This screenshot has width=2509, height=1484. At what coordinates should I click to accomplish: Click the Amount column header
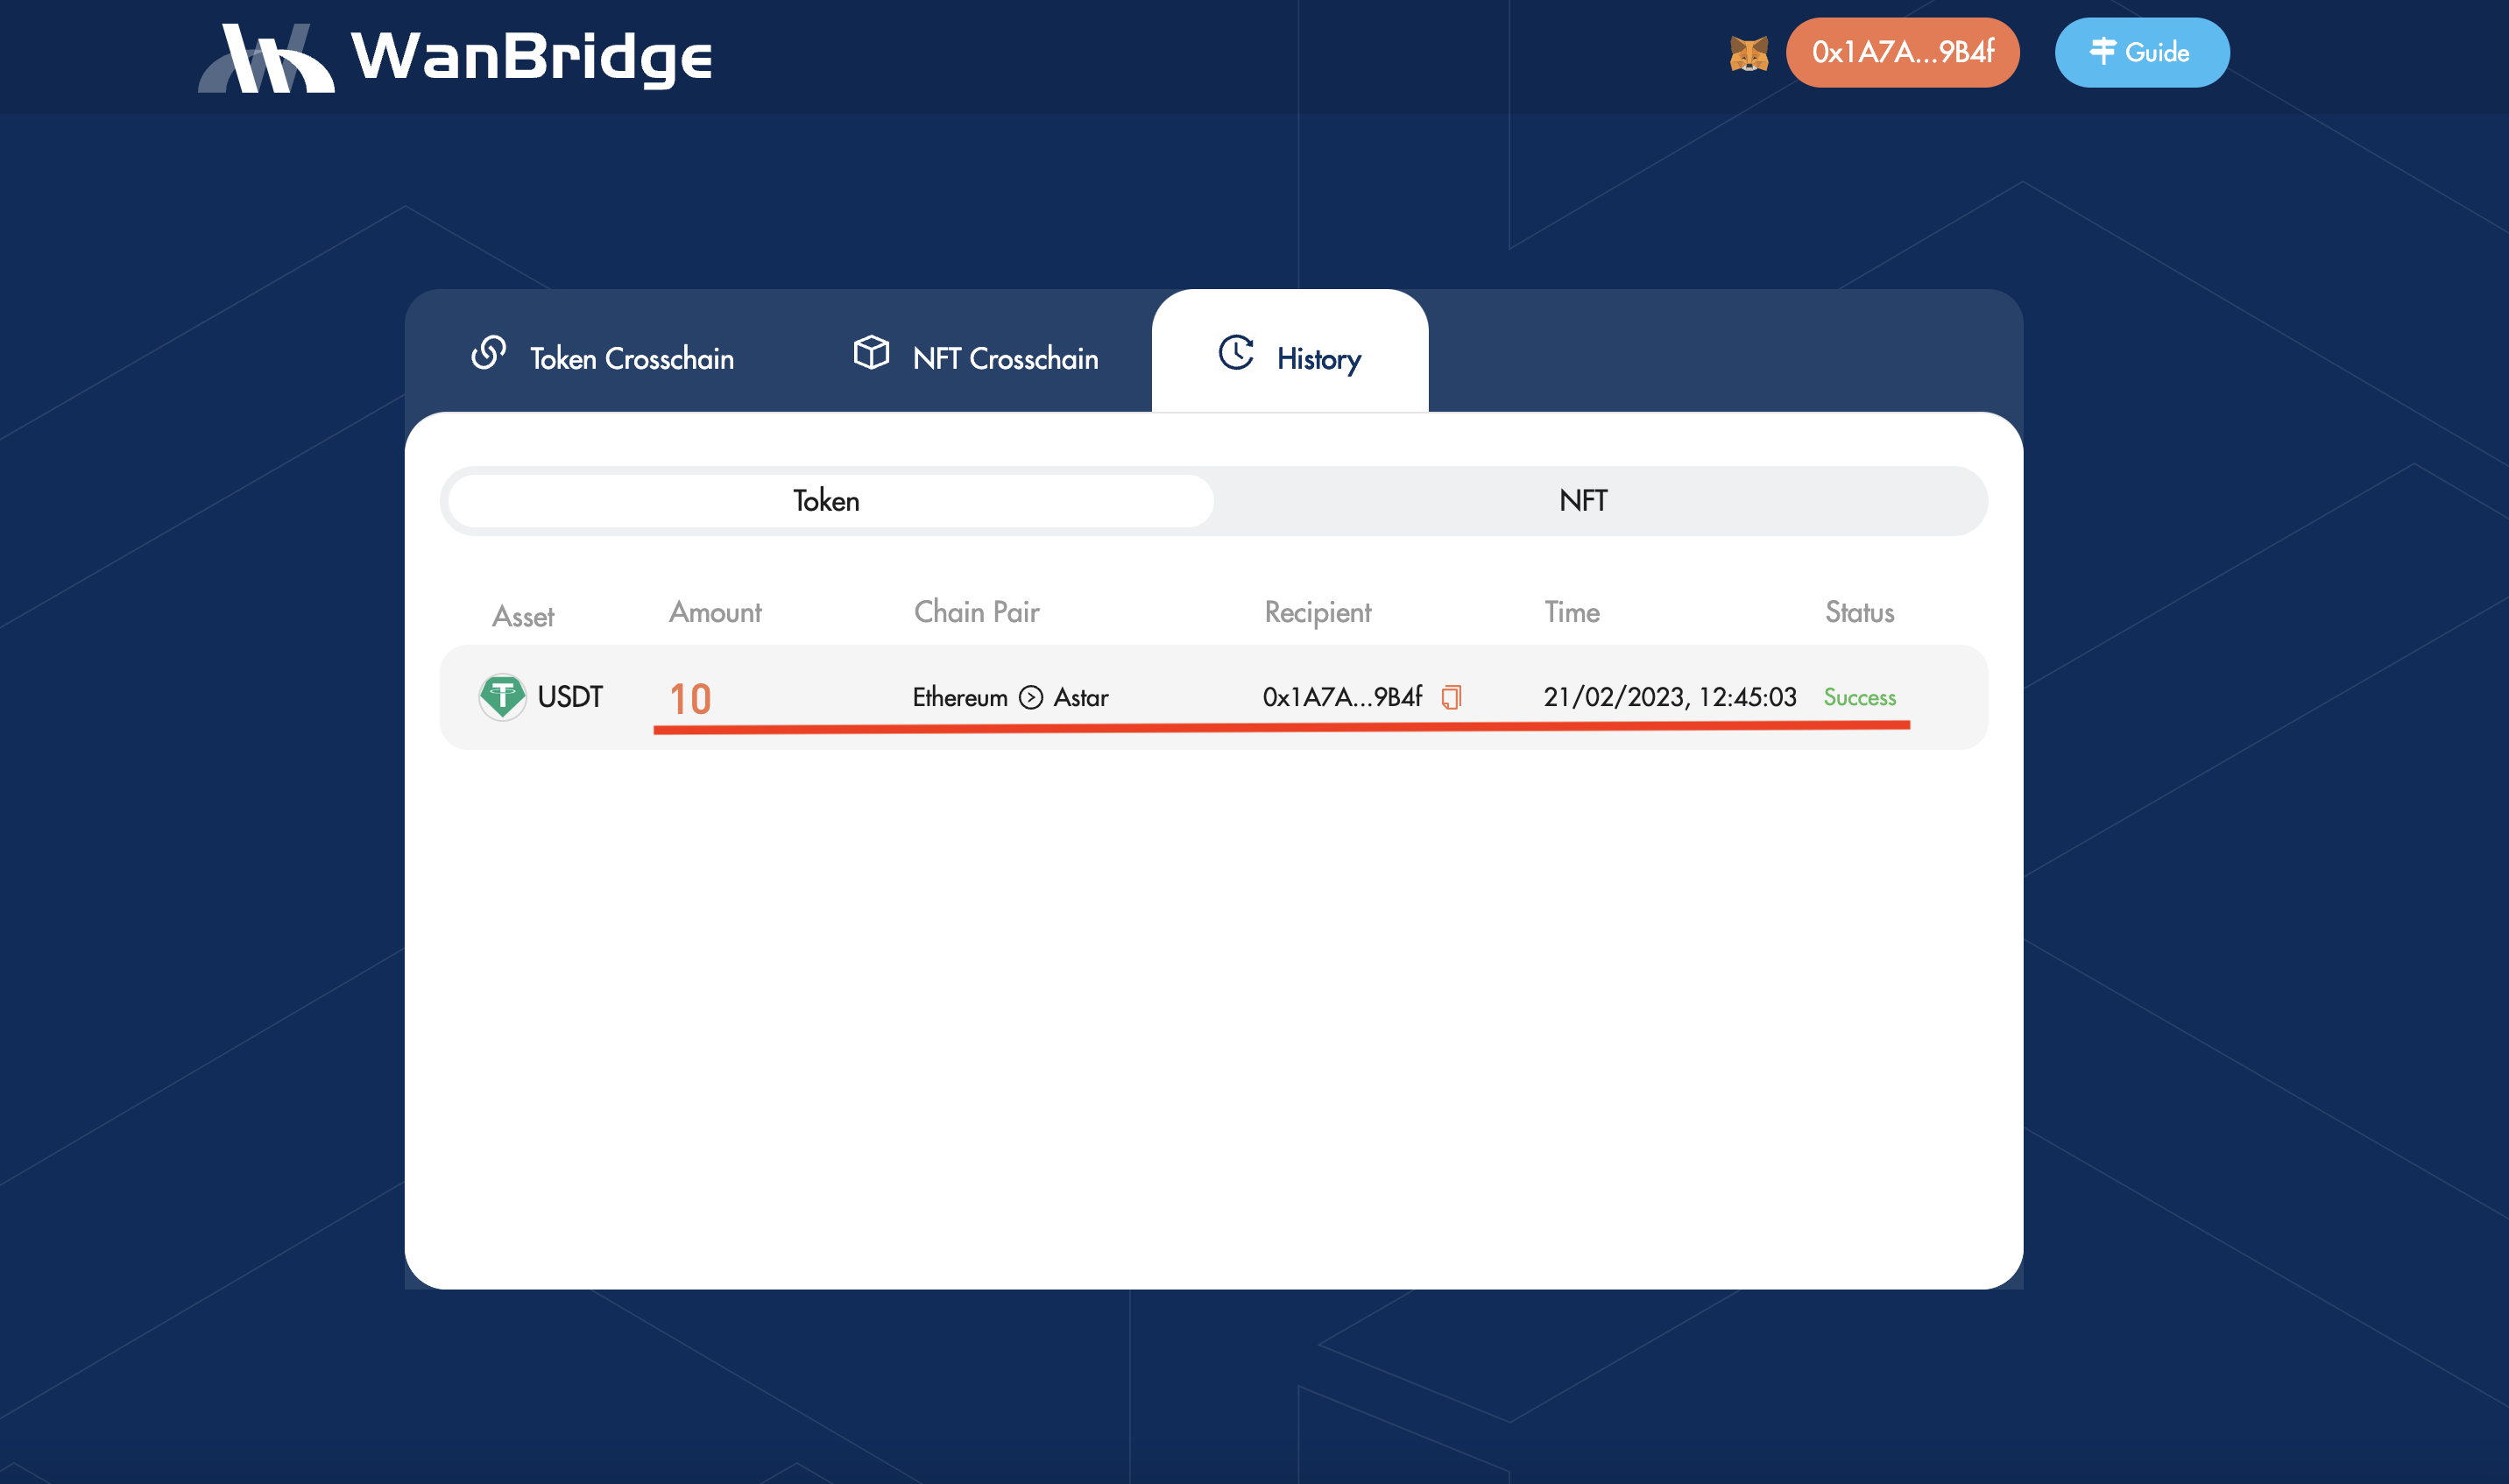(715, 612)
